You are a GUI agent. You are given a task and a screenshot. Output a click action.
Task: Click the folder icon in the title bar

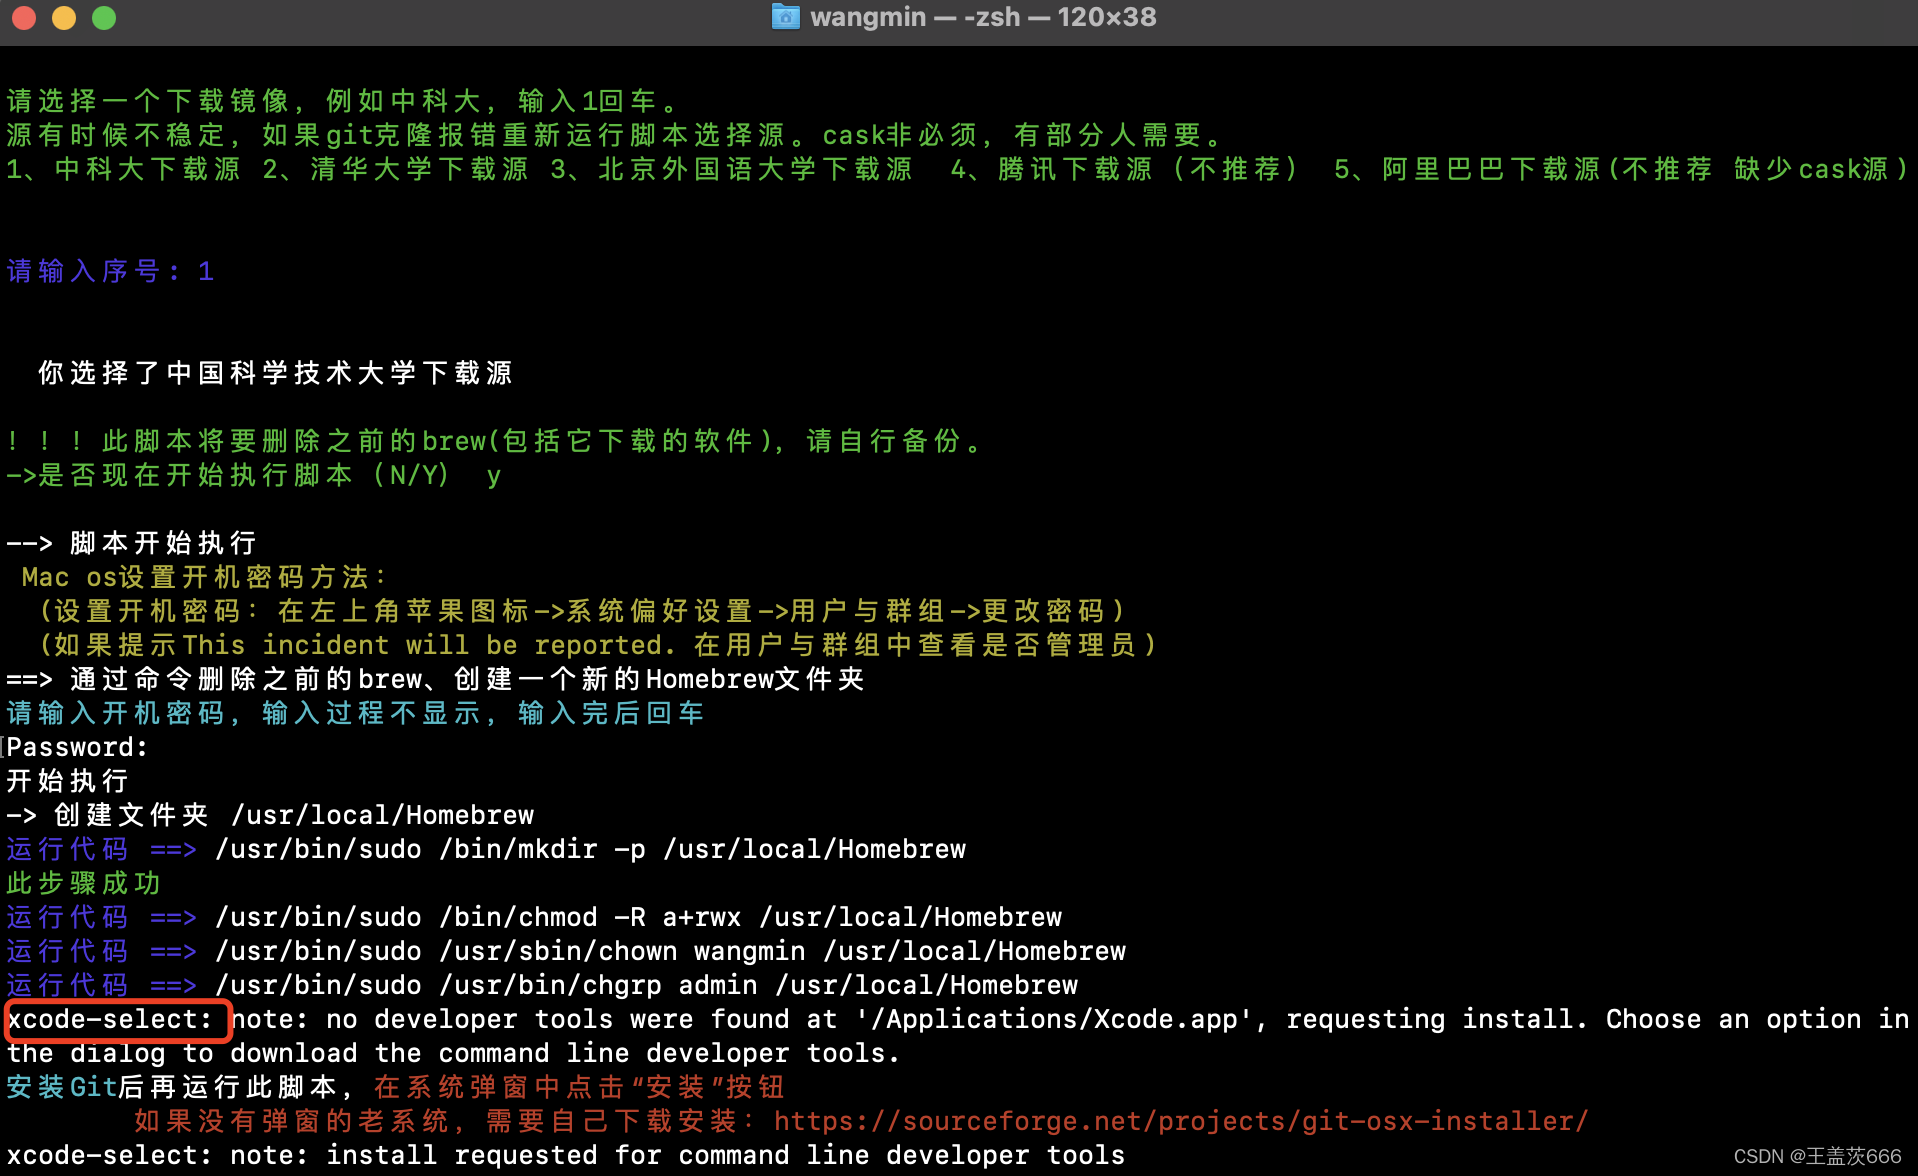point(786,17)
